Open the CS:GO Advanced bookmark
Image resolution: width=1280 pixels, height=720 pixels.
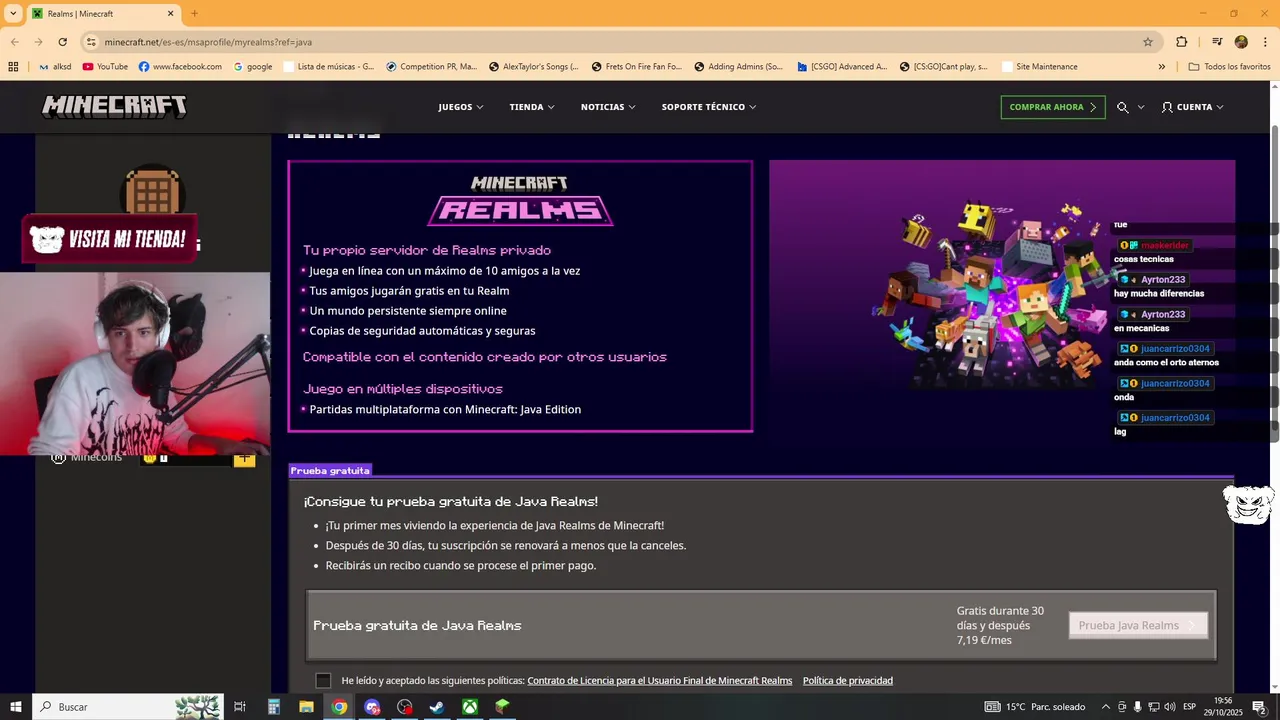tap(842, 67)
